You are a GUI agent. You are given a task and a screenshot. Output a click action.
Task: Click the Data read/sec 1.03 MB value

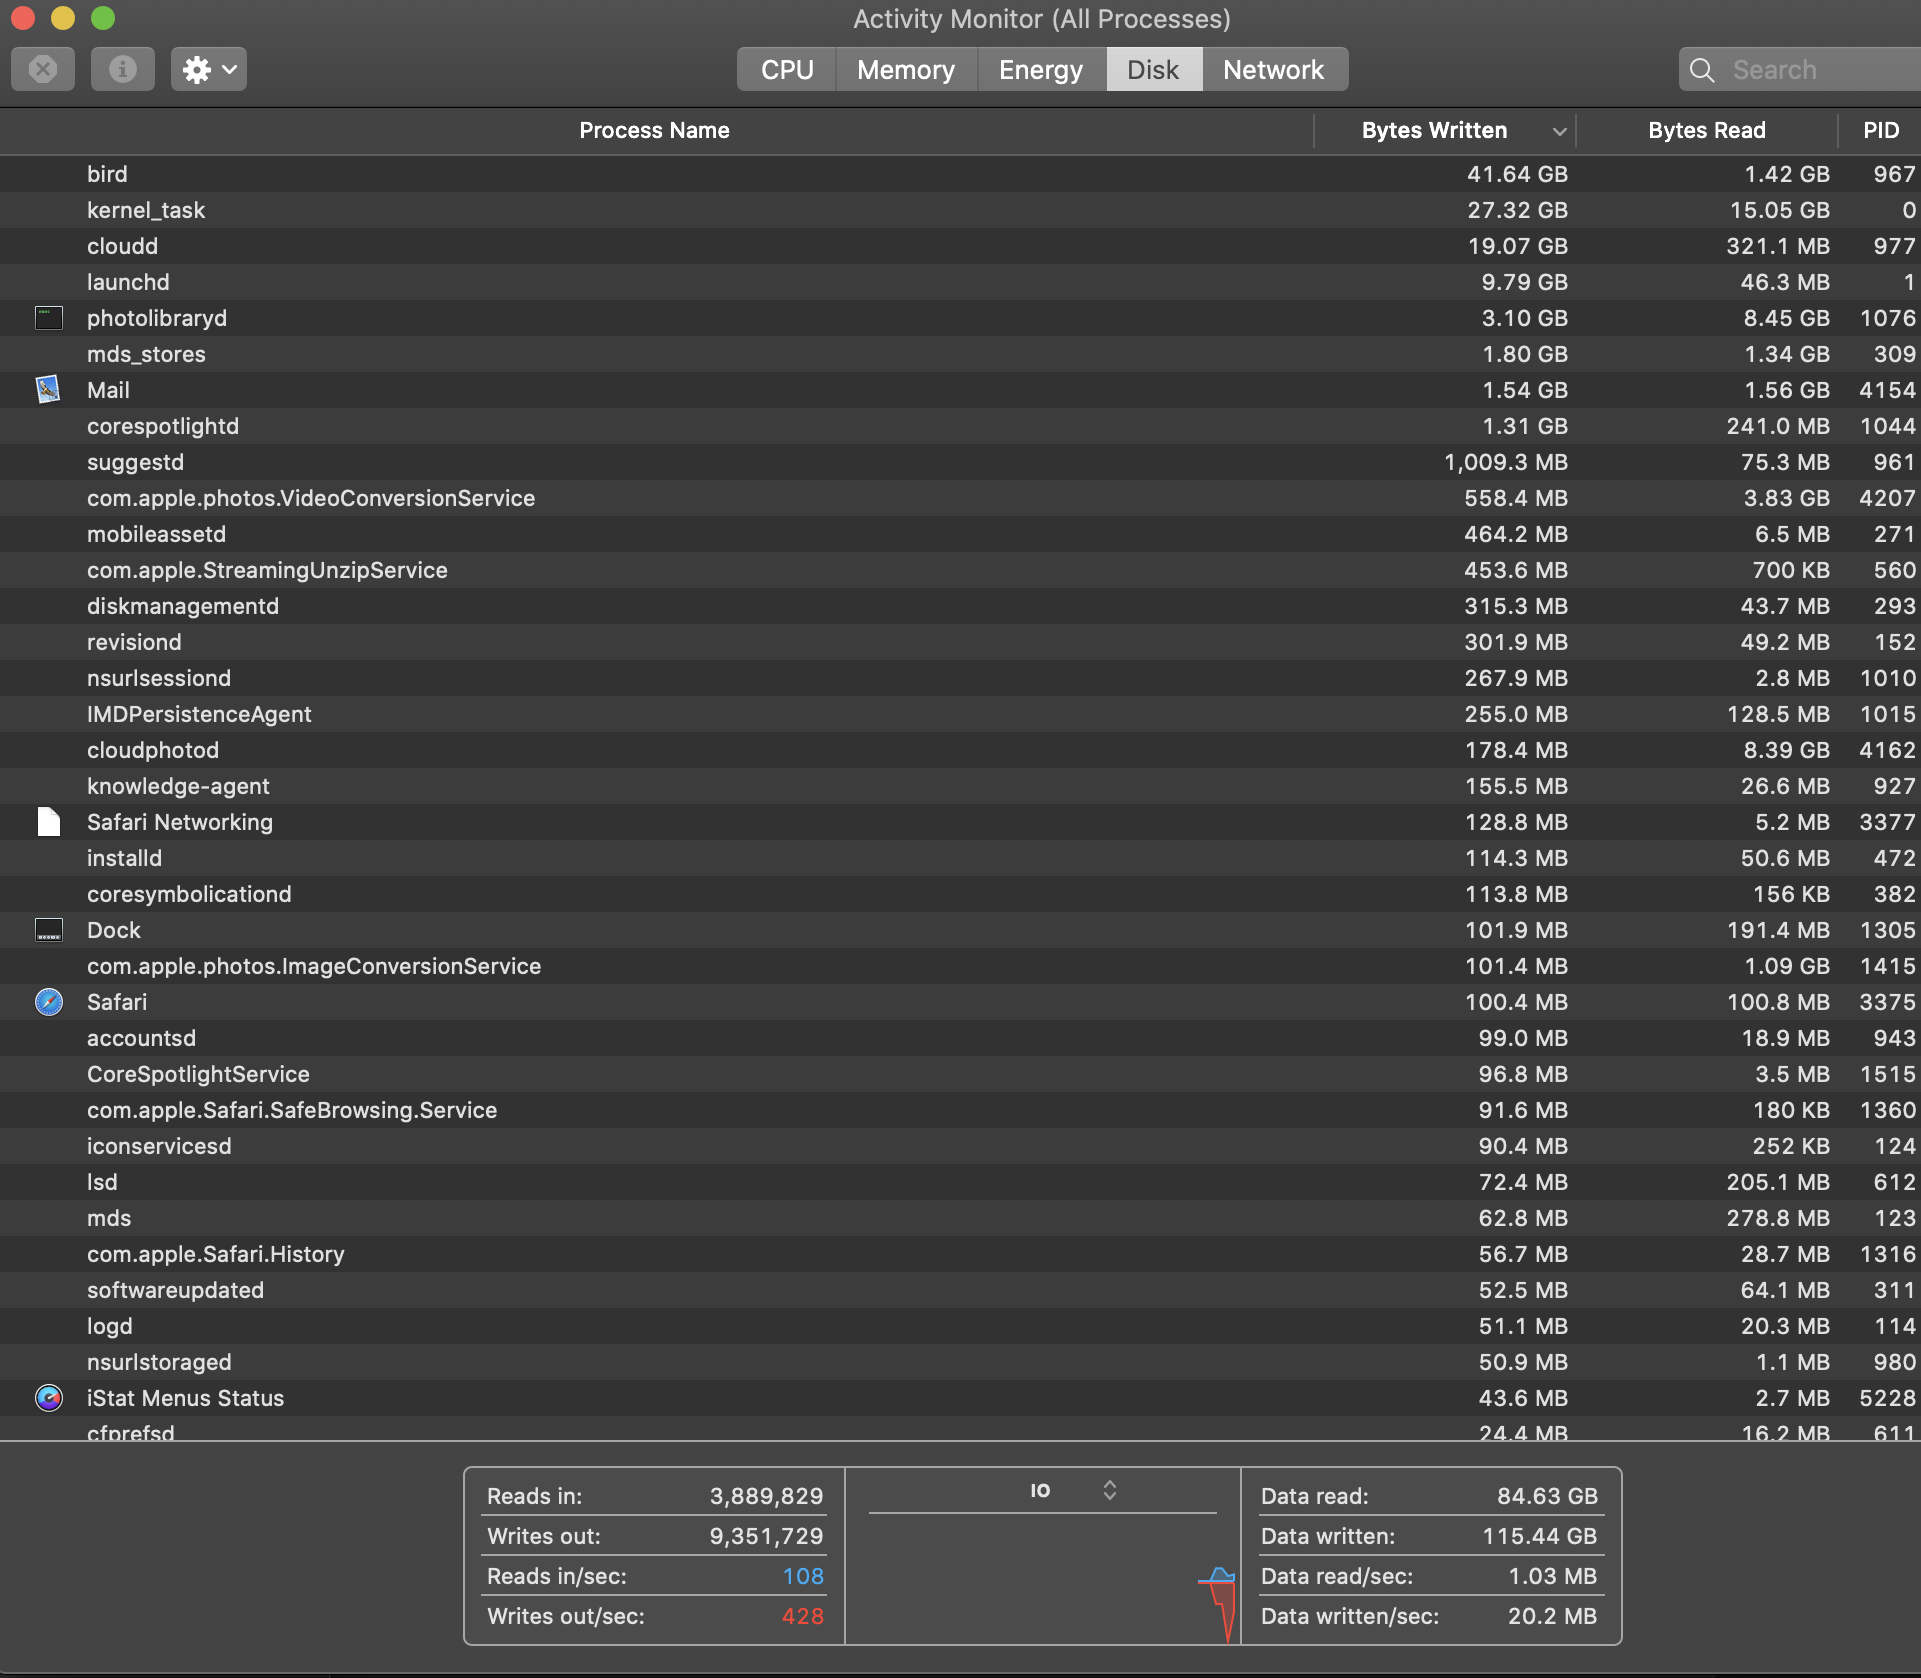pos(1552,1576)
